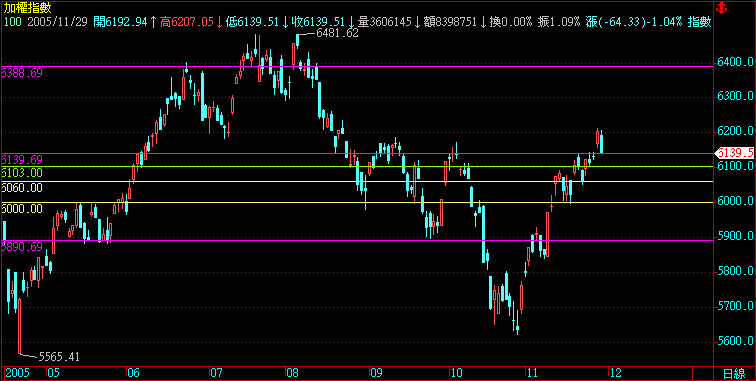756x381 pixels.
Task: Select the magenta line label 6139.69
Action: (22, 160)
